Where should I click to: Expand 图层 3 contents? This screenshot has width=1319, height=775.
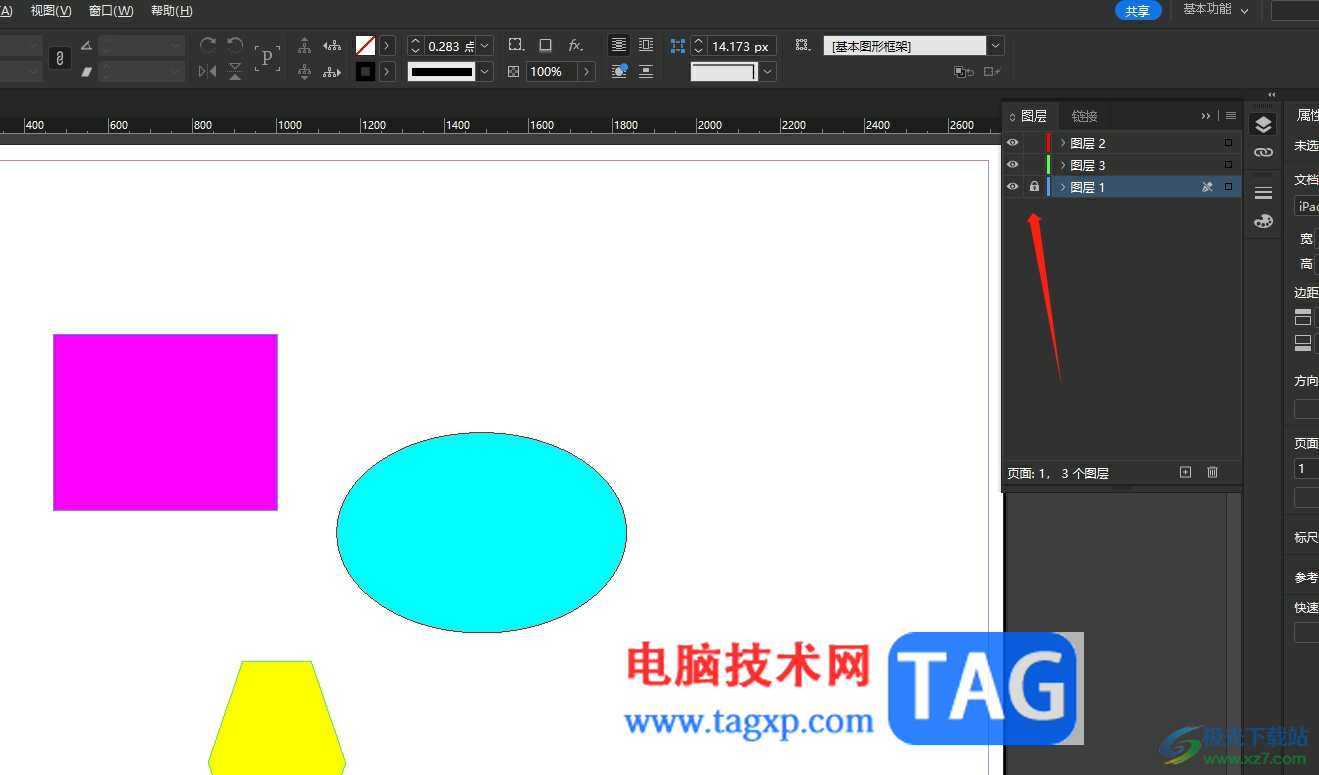pyautogui.click(x=1062, y=165)
